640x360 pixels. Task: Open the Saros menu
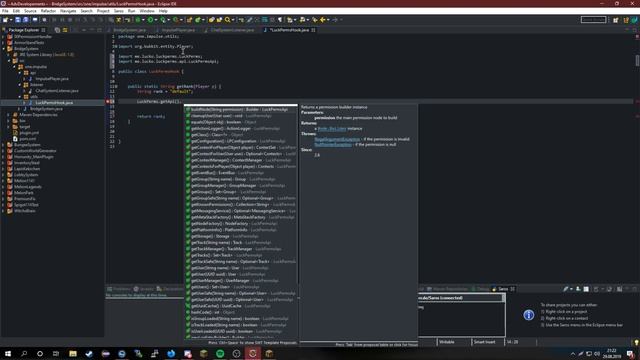tap(118, 11)
